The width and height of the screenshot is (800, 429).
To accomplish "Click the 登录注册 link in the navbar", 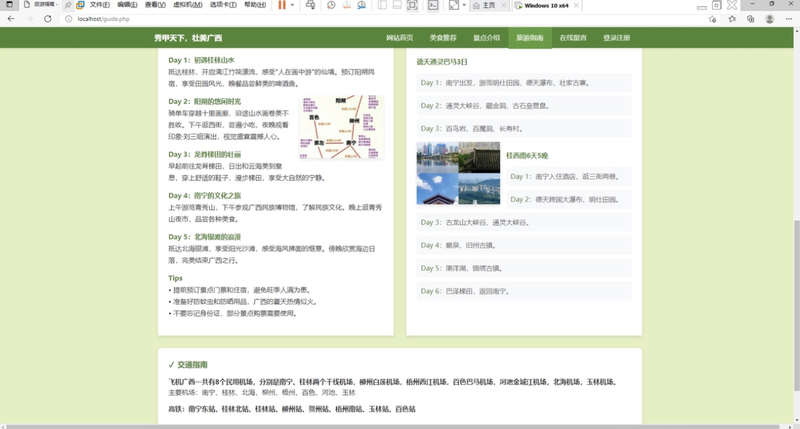I will click(x=616, y=38).
